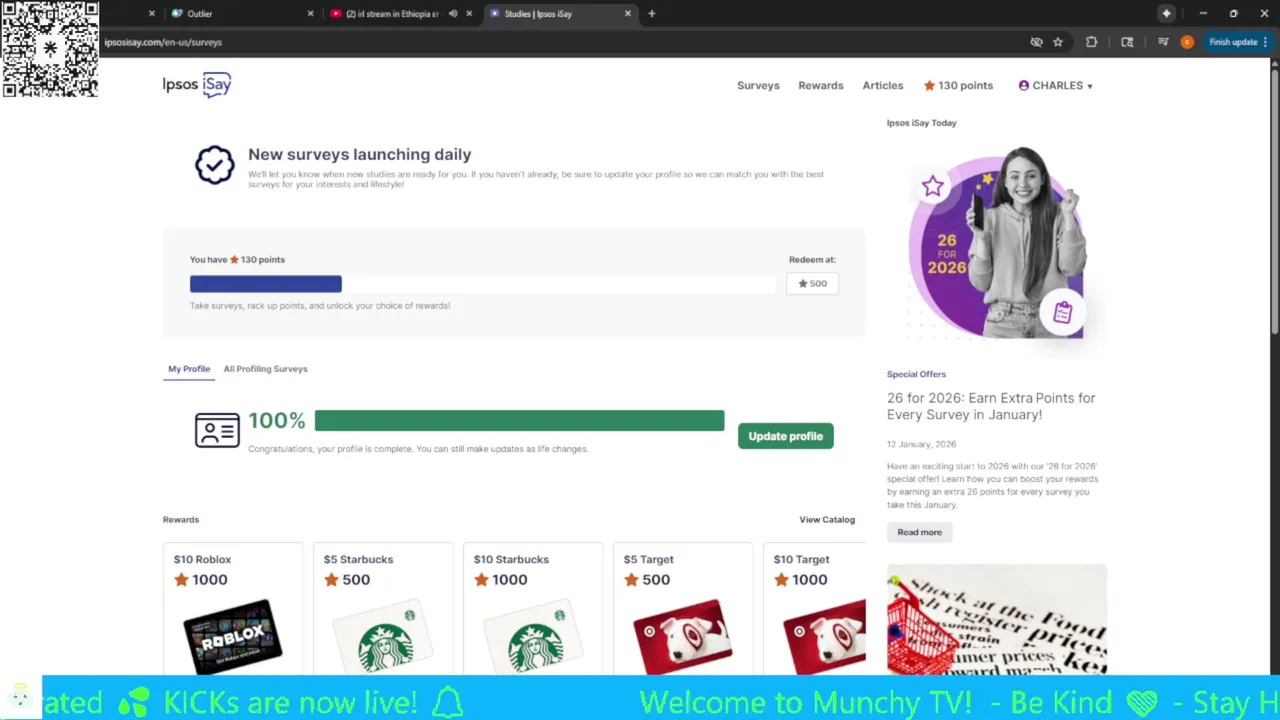This screenshot has width=1280, height=720.
Task: Expand the CHARLES account dropdown
Action: click(x=1056, y=86)
